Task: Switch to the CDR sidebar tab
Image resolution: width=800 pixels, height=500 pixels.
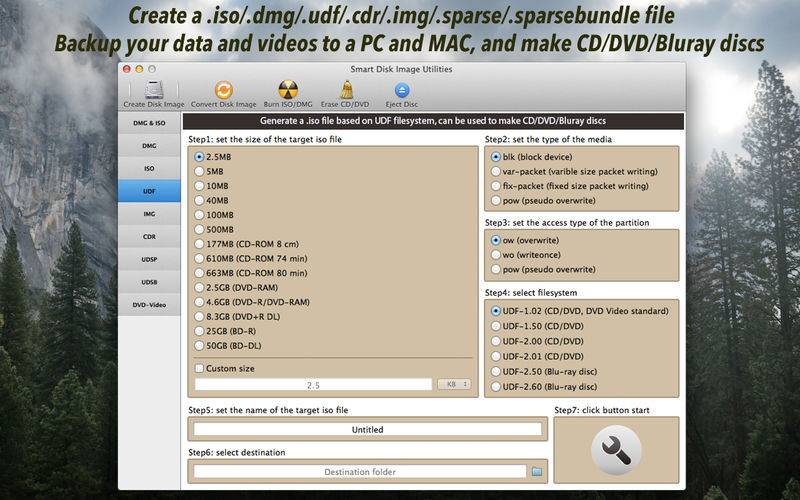Action: (x=149, y=237)
